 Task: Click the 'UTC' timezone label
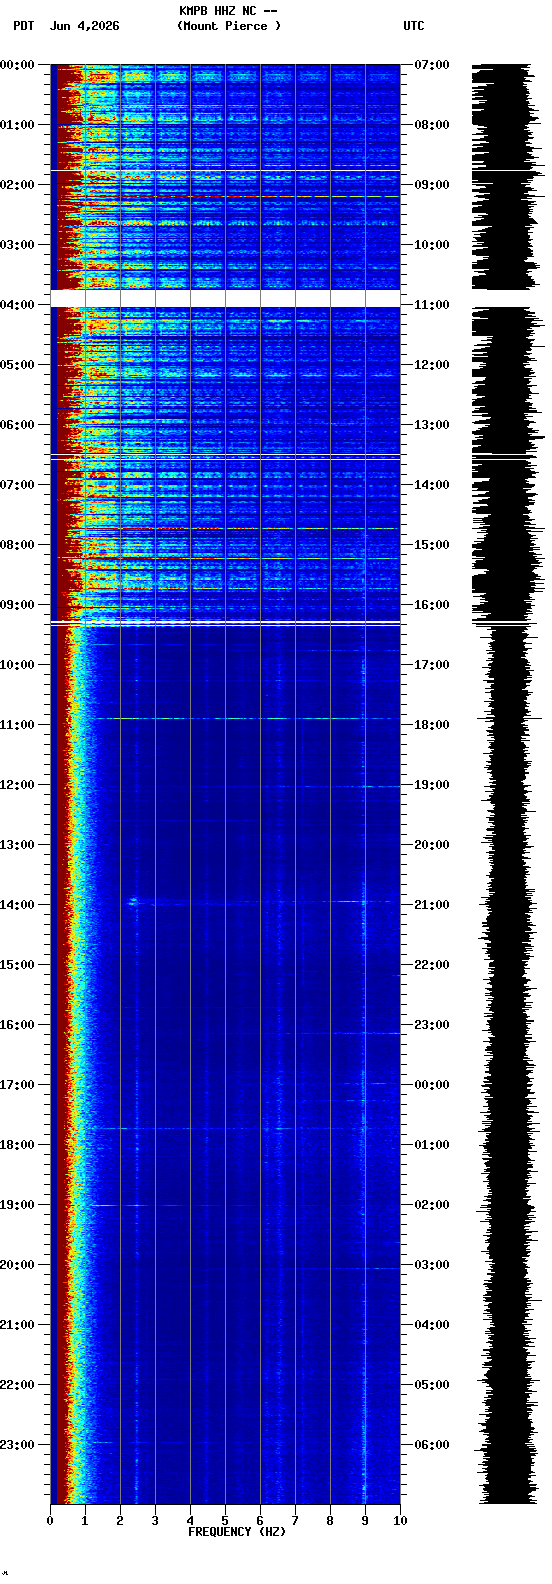click(413, 26)
